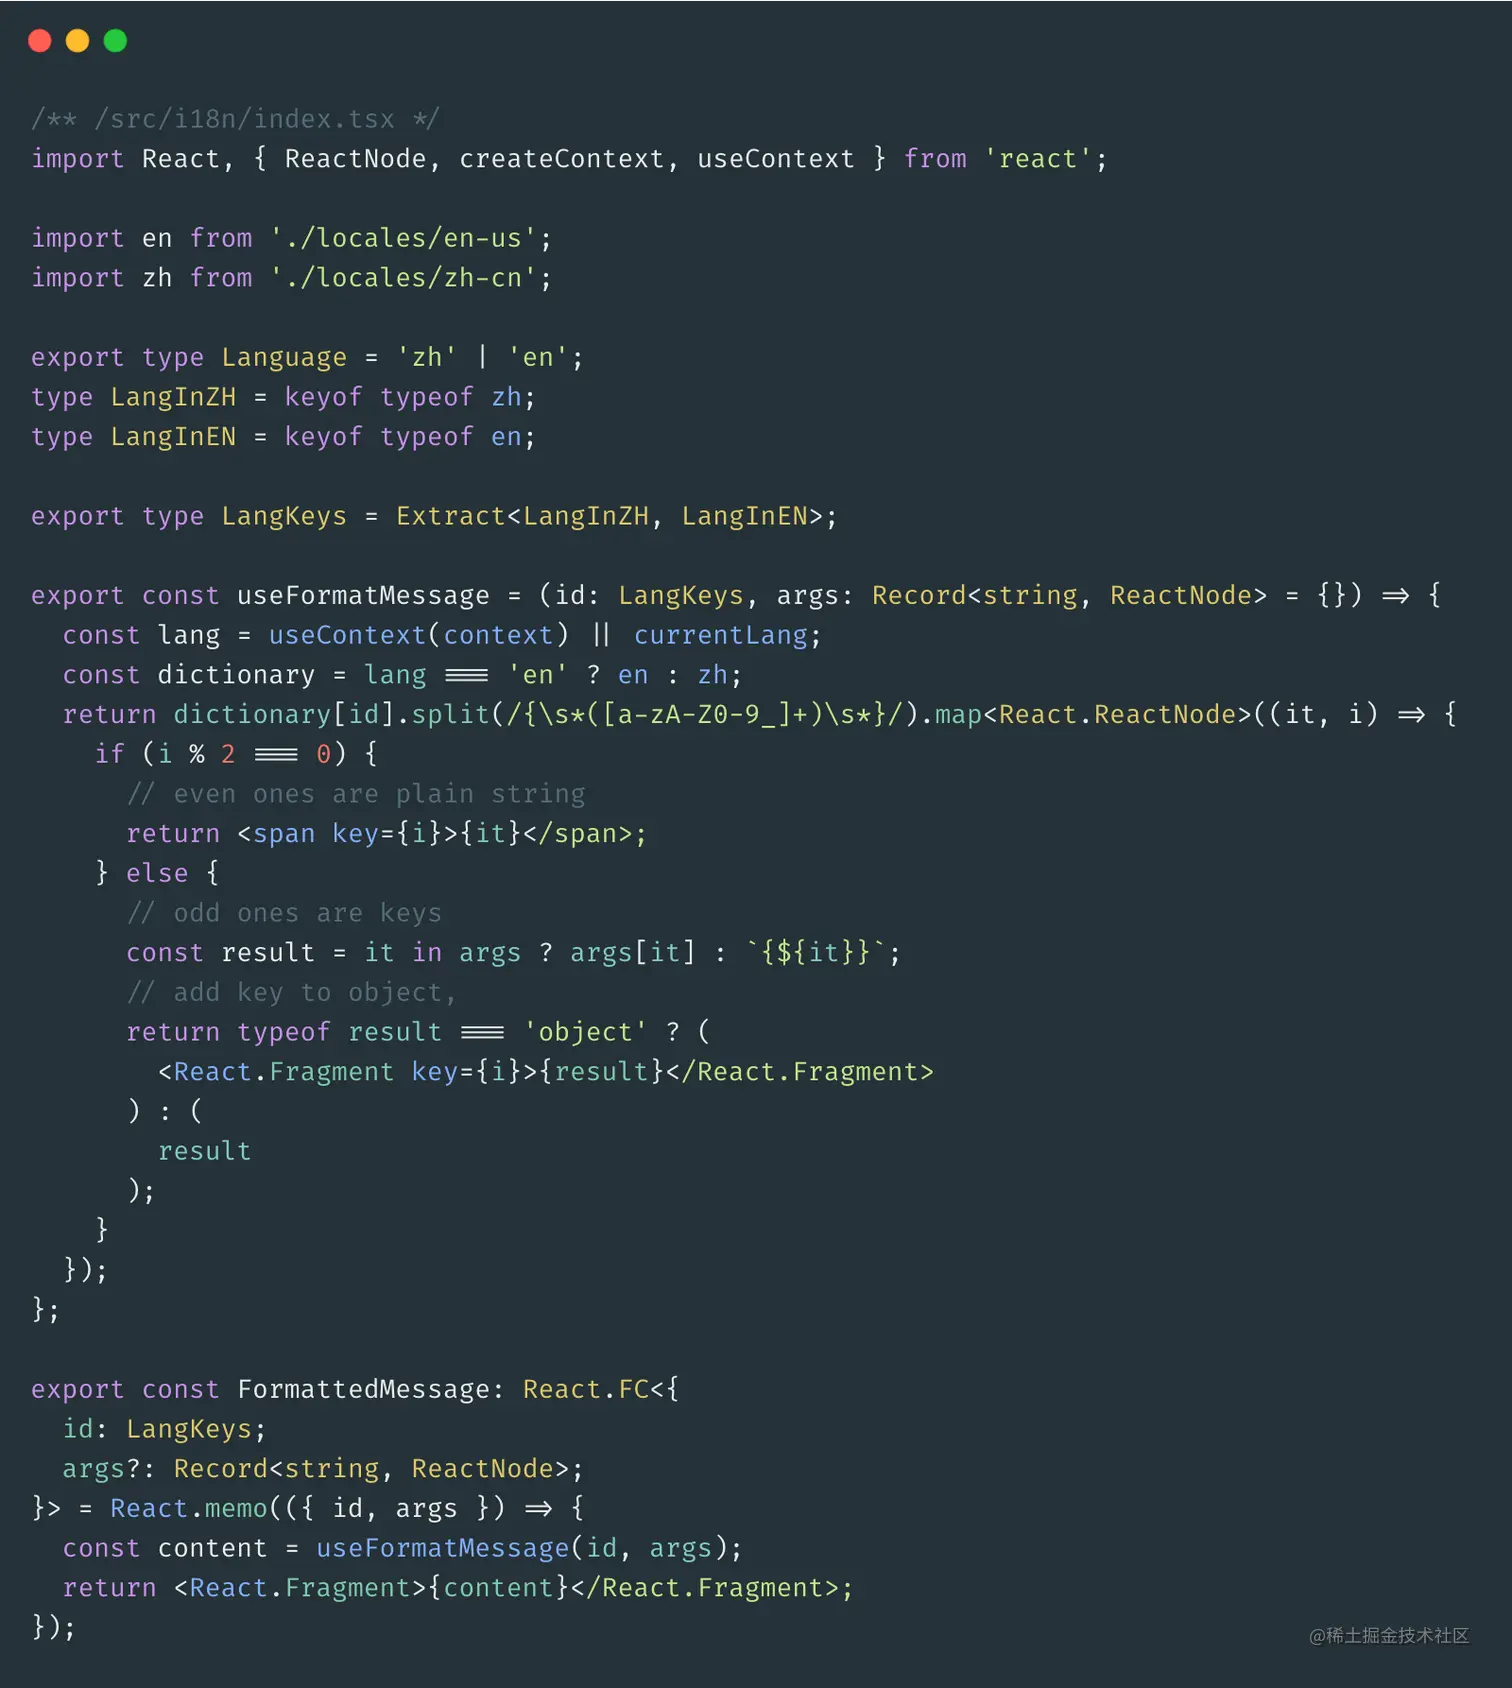Image resolution: width=1512 pixels, height=1688 pixels.
Task: Click the FormattedMessage component declaration name
Action: coord(363,1389)
